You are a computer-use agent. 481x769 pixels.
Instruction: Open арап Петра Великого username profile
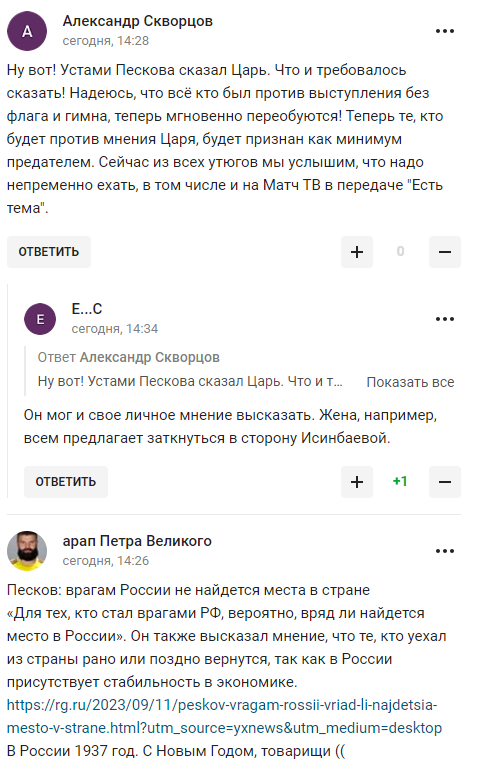[x=137, y=541]
